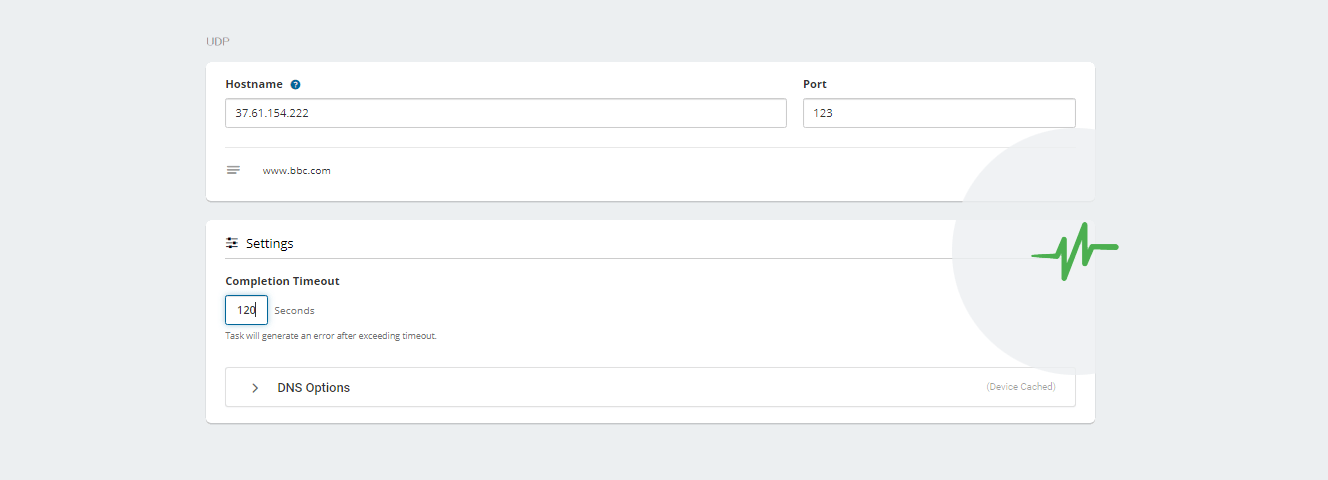This screenshot has height=480, width=1328.
Task: Select the description lines icon beside www.bbc.com
Action: 233,170
